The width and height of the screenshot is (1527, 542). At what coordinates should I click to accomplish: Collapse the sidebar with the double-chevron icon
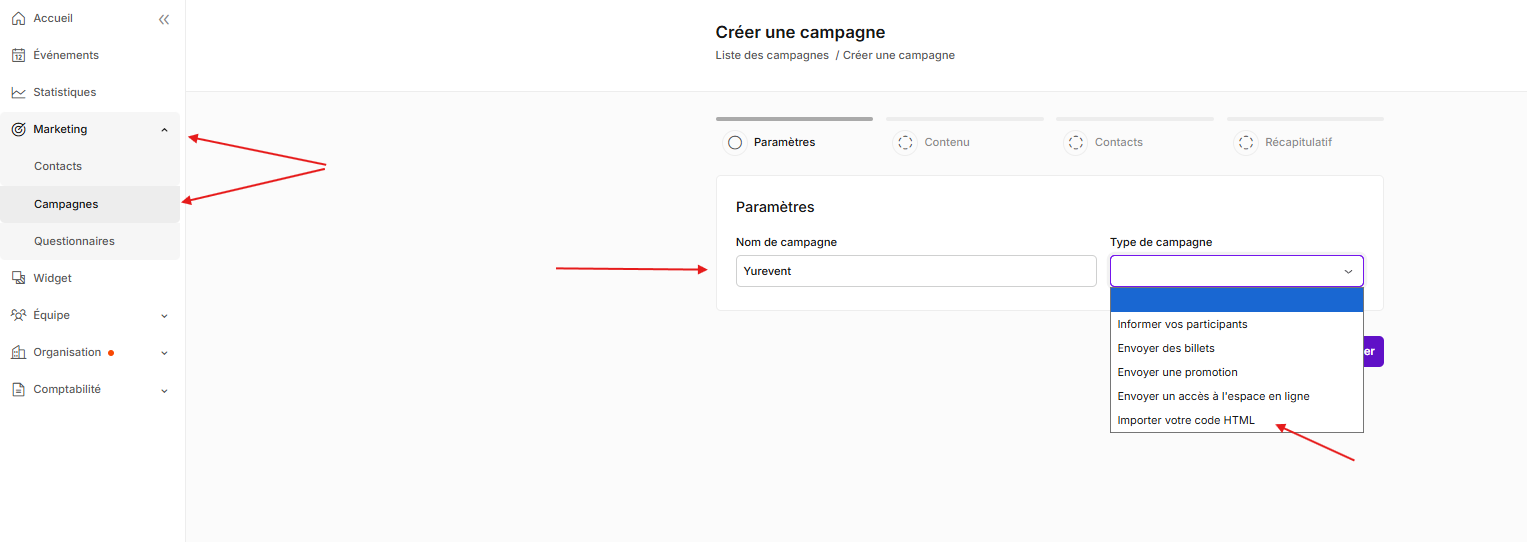[164, 19]
